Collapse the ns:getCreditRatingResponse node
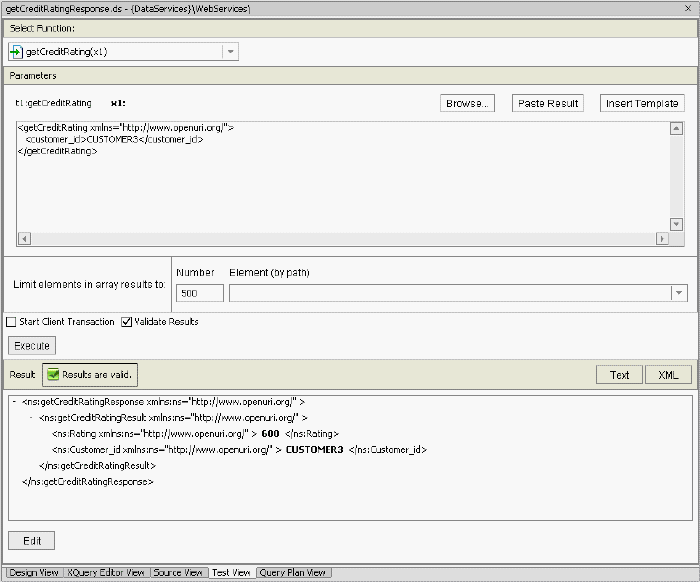700x582 pixels. pyautogui.click(x=15, y=402)
